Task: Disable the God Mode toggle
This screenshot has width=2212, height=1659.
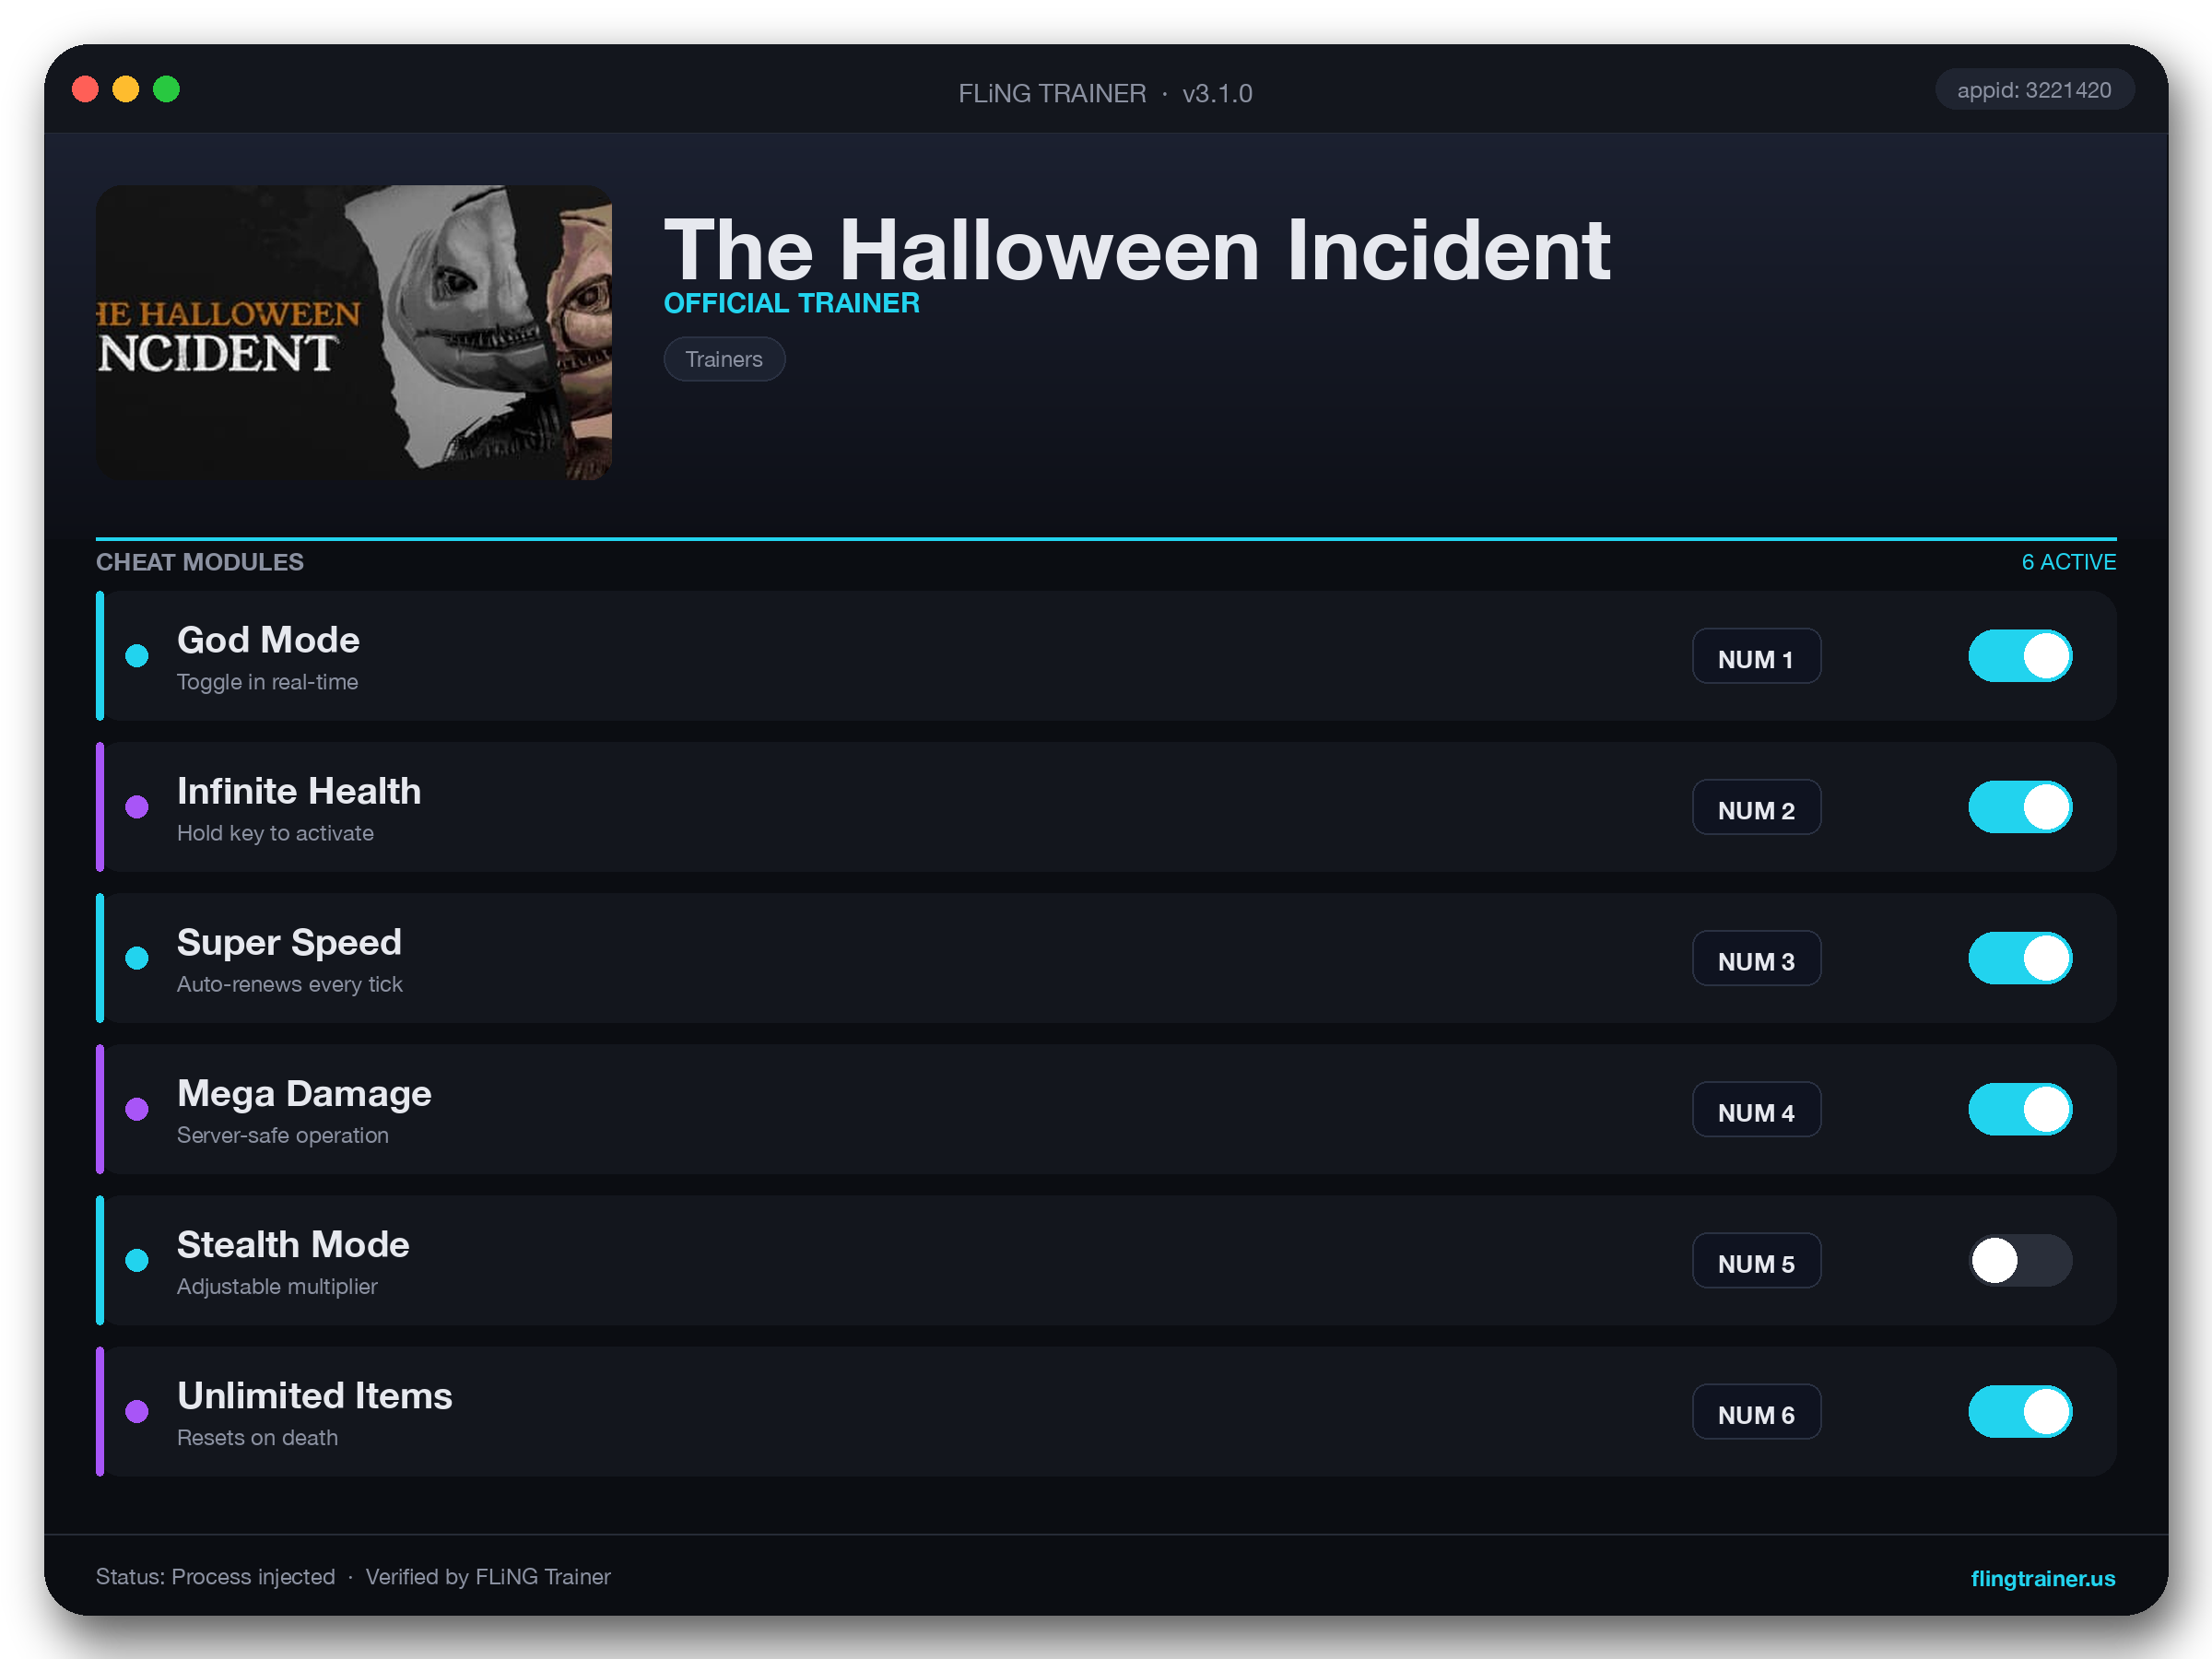Action: 2020,656
